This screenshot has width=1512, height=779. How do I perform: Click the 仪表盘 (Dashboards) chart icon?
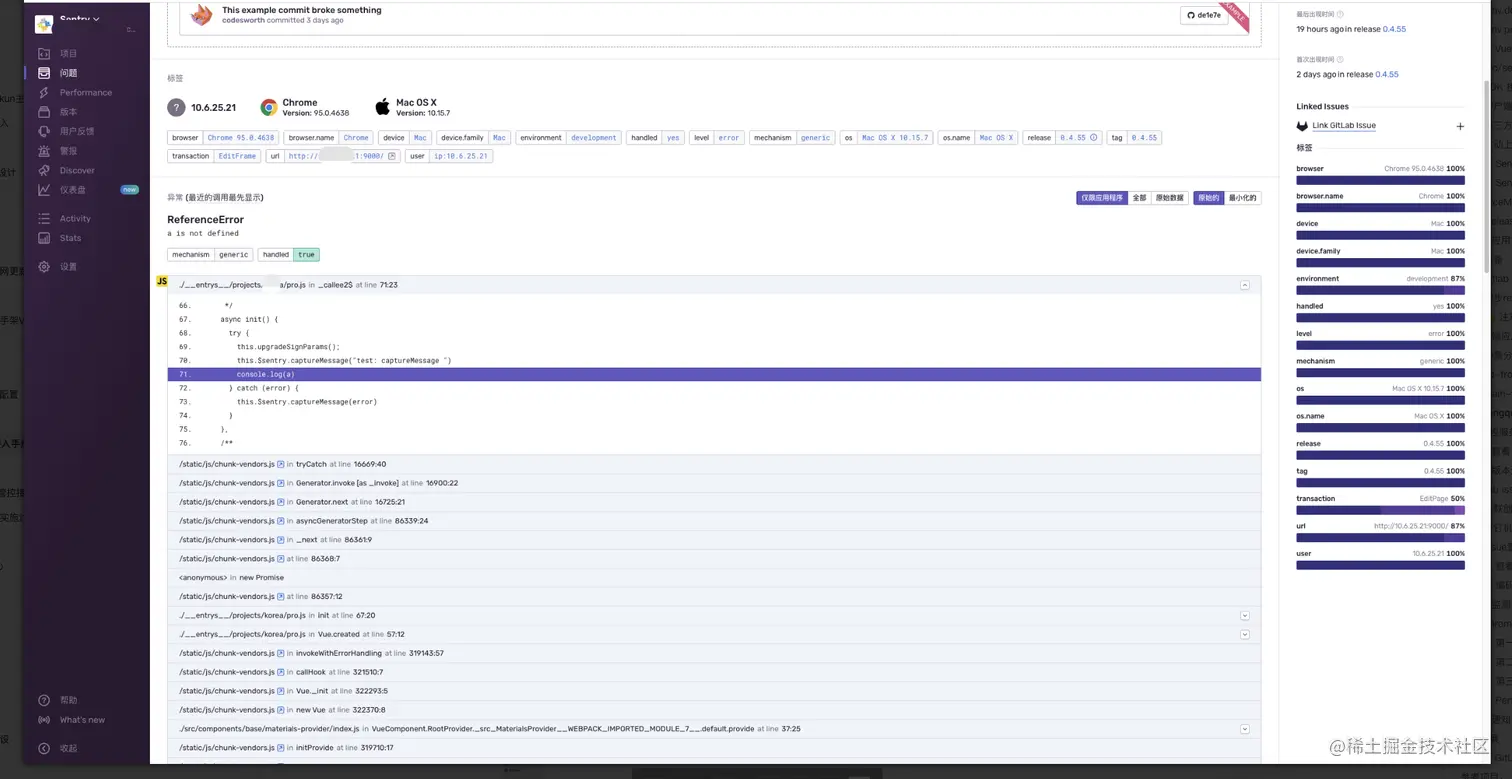tap(44, 189)
